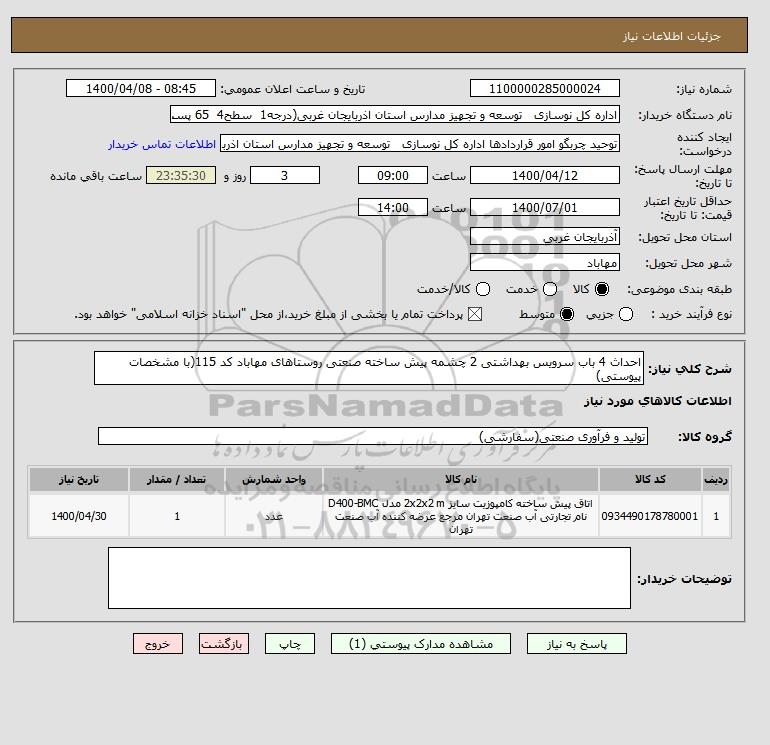Click the کد کالا column header

point(650,479)
